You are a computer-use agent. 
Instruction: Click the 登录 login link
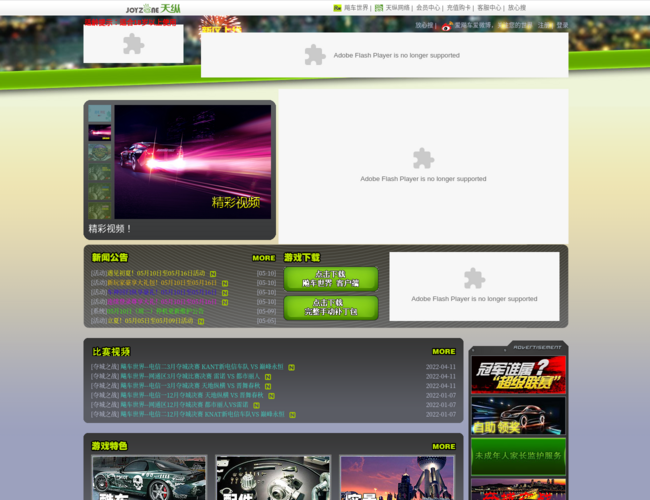click(x=562, y=26)
